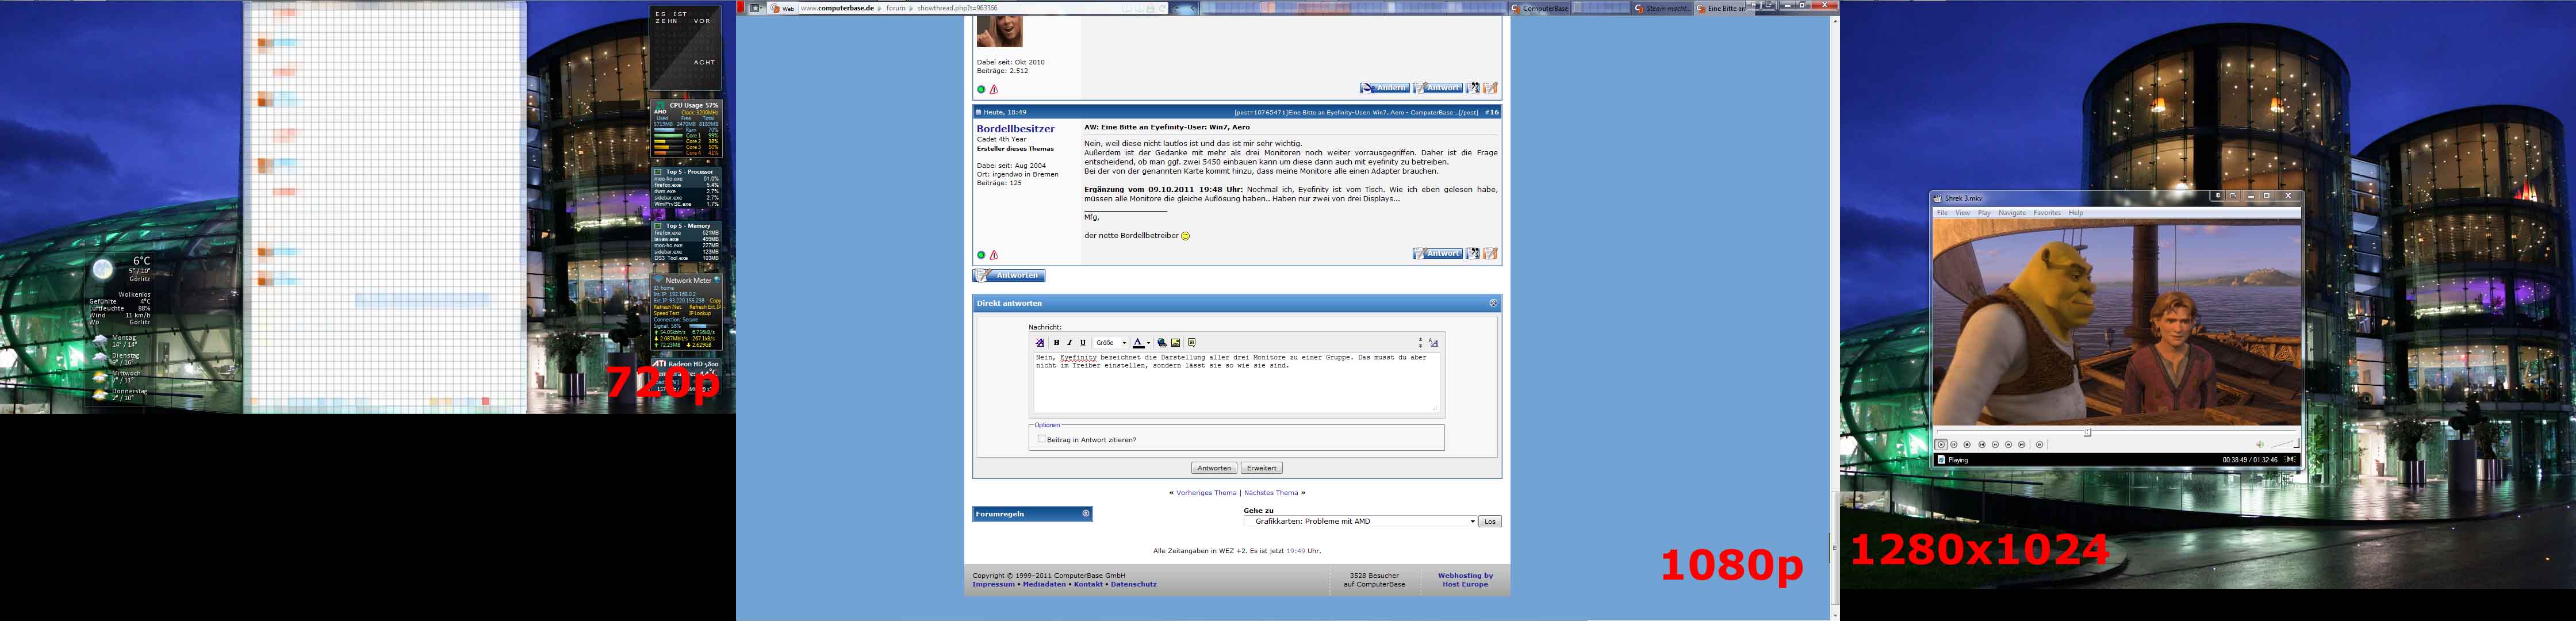Click the remove text formatting icon
This screenshot has height=621, width=2576.
coord(1040,343)
